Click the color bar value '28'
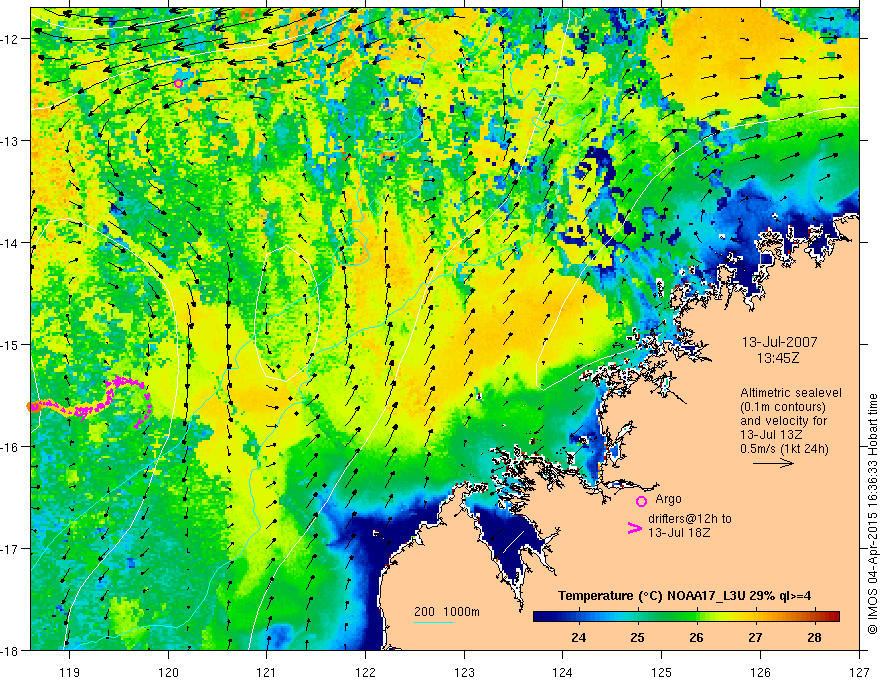The width and height of the screenshot is (880, 680). [814, 637]
